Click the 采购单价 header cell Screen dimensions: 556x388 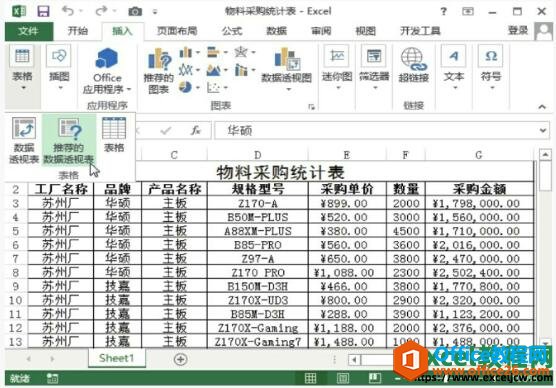point(347,189)
